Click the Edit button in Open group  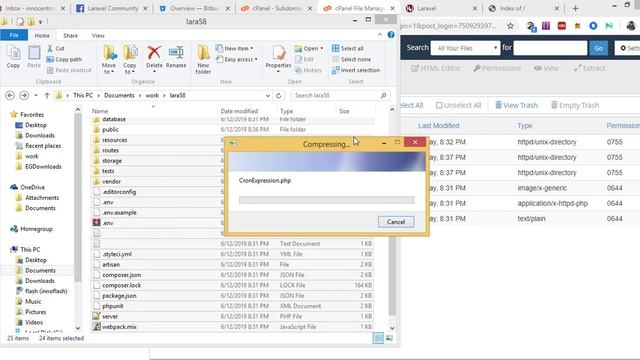point(304,59)
